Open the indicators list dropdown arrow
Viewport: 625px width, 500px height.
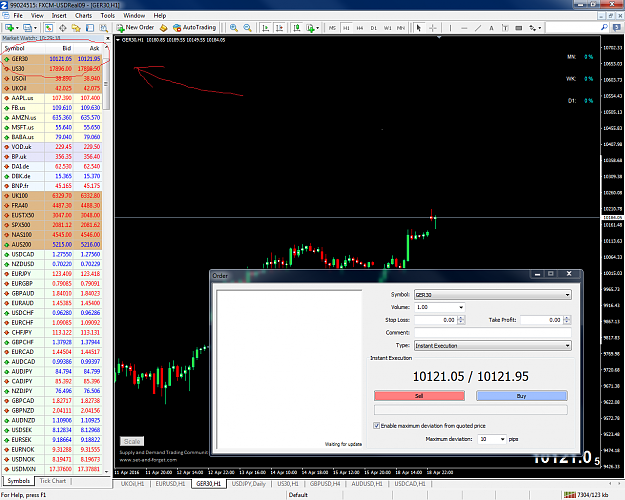[x=317, y=28]
